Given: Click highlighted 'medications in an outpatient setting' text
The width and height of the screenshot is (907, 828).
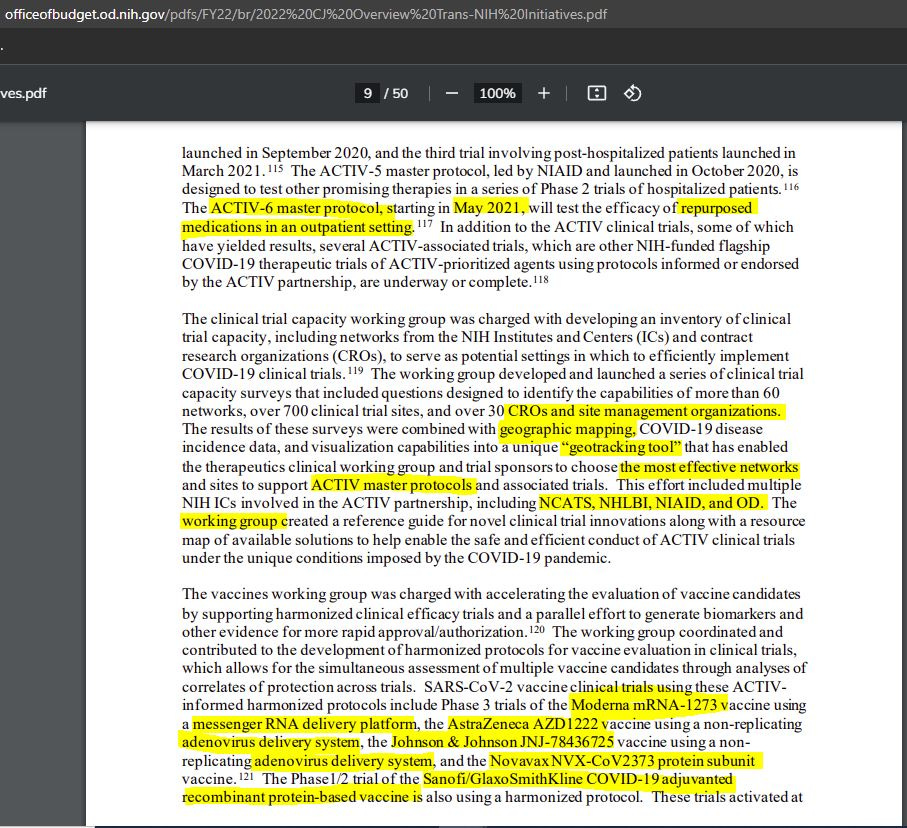Looking at the screenshot, I should pyautogui.click(x=297, y=227).
